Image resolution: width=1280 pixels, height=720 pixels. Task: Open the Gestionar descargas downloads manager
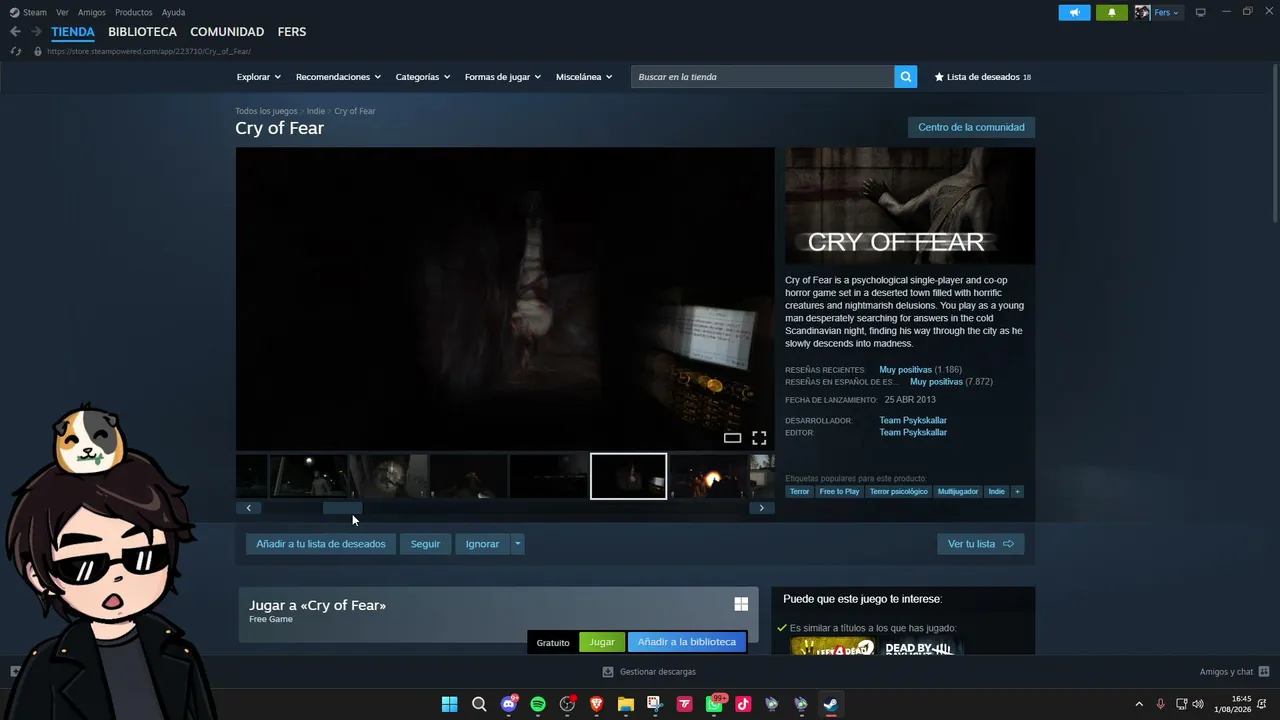(649, 672)
